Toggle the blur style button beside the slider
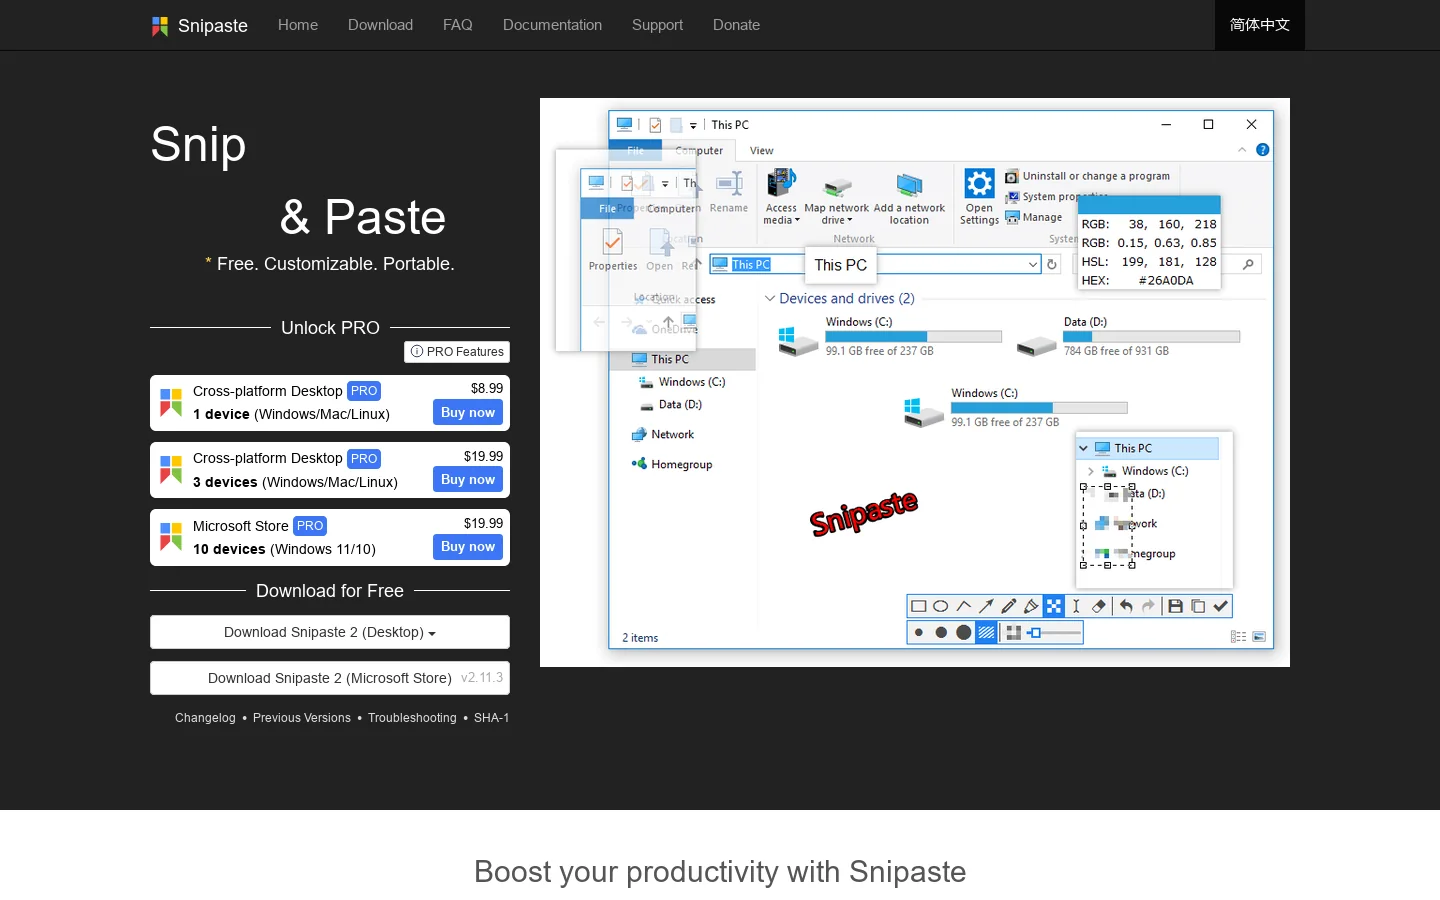This screenshot has width=1440, height=900. pos(1013,632)
